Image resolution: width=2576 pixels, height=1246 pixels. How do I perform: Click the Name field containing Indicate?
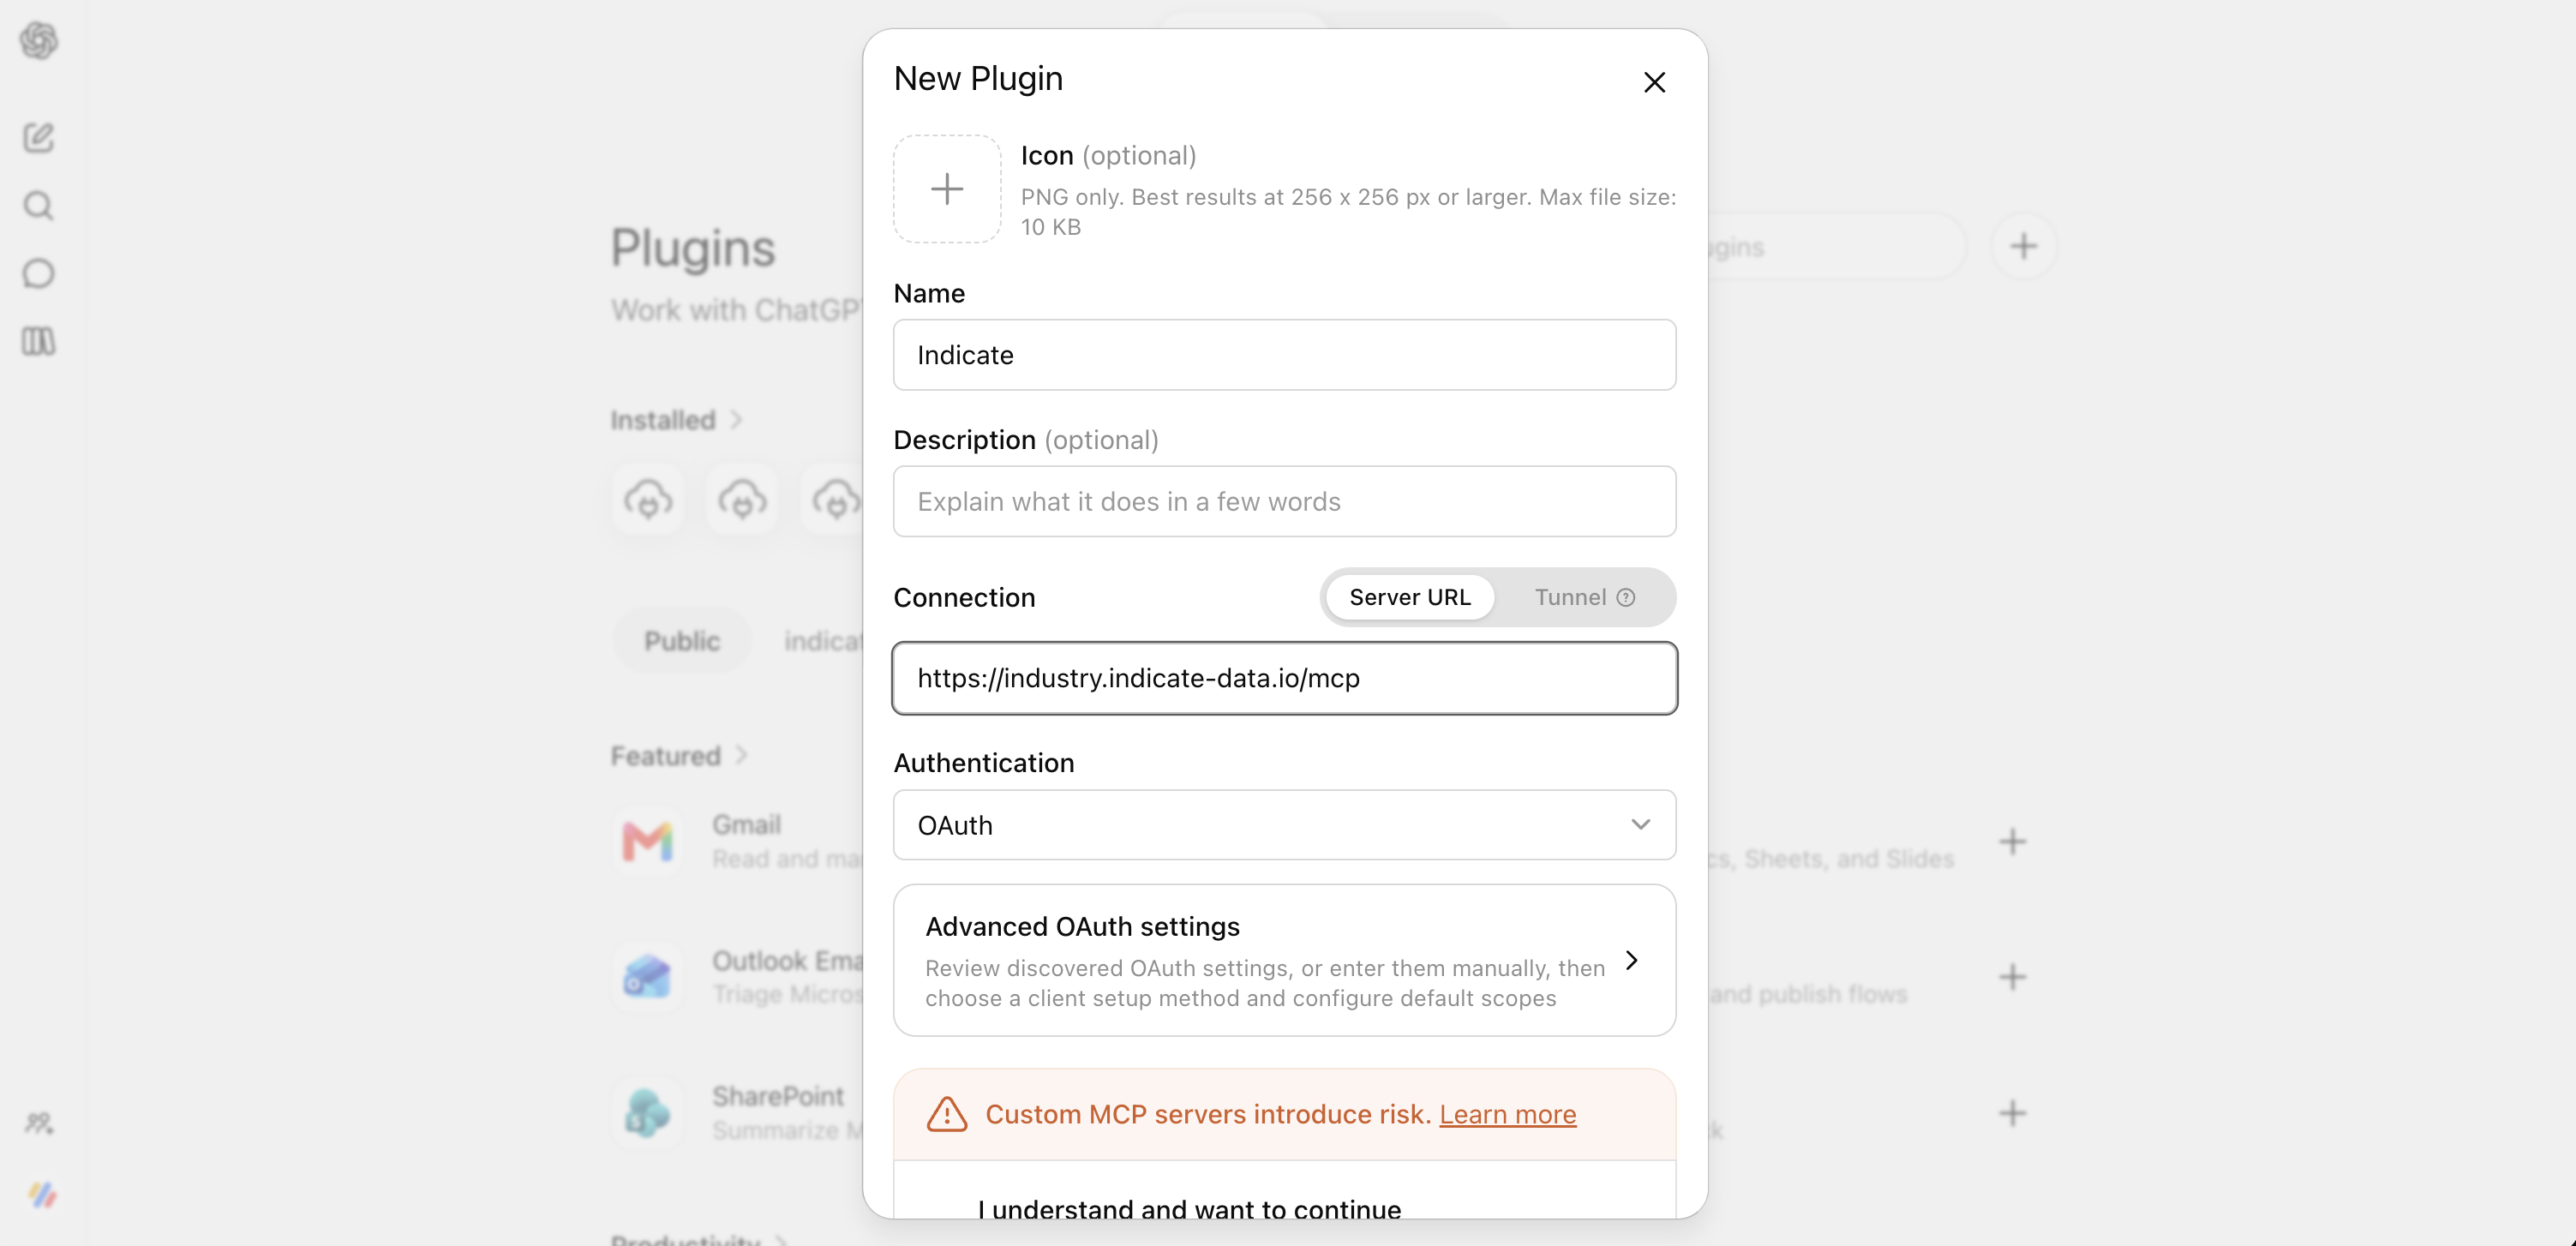[x=1284, y=355]
